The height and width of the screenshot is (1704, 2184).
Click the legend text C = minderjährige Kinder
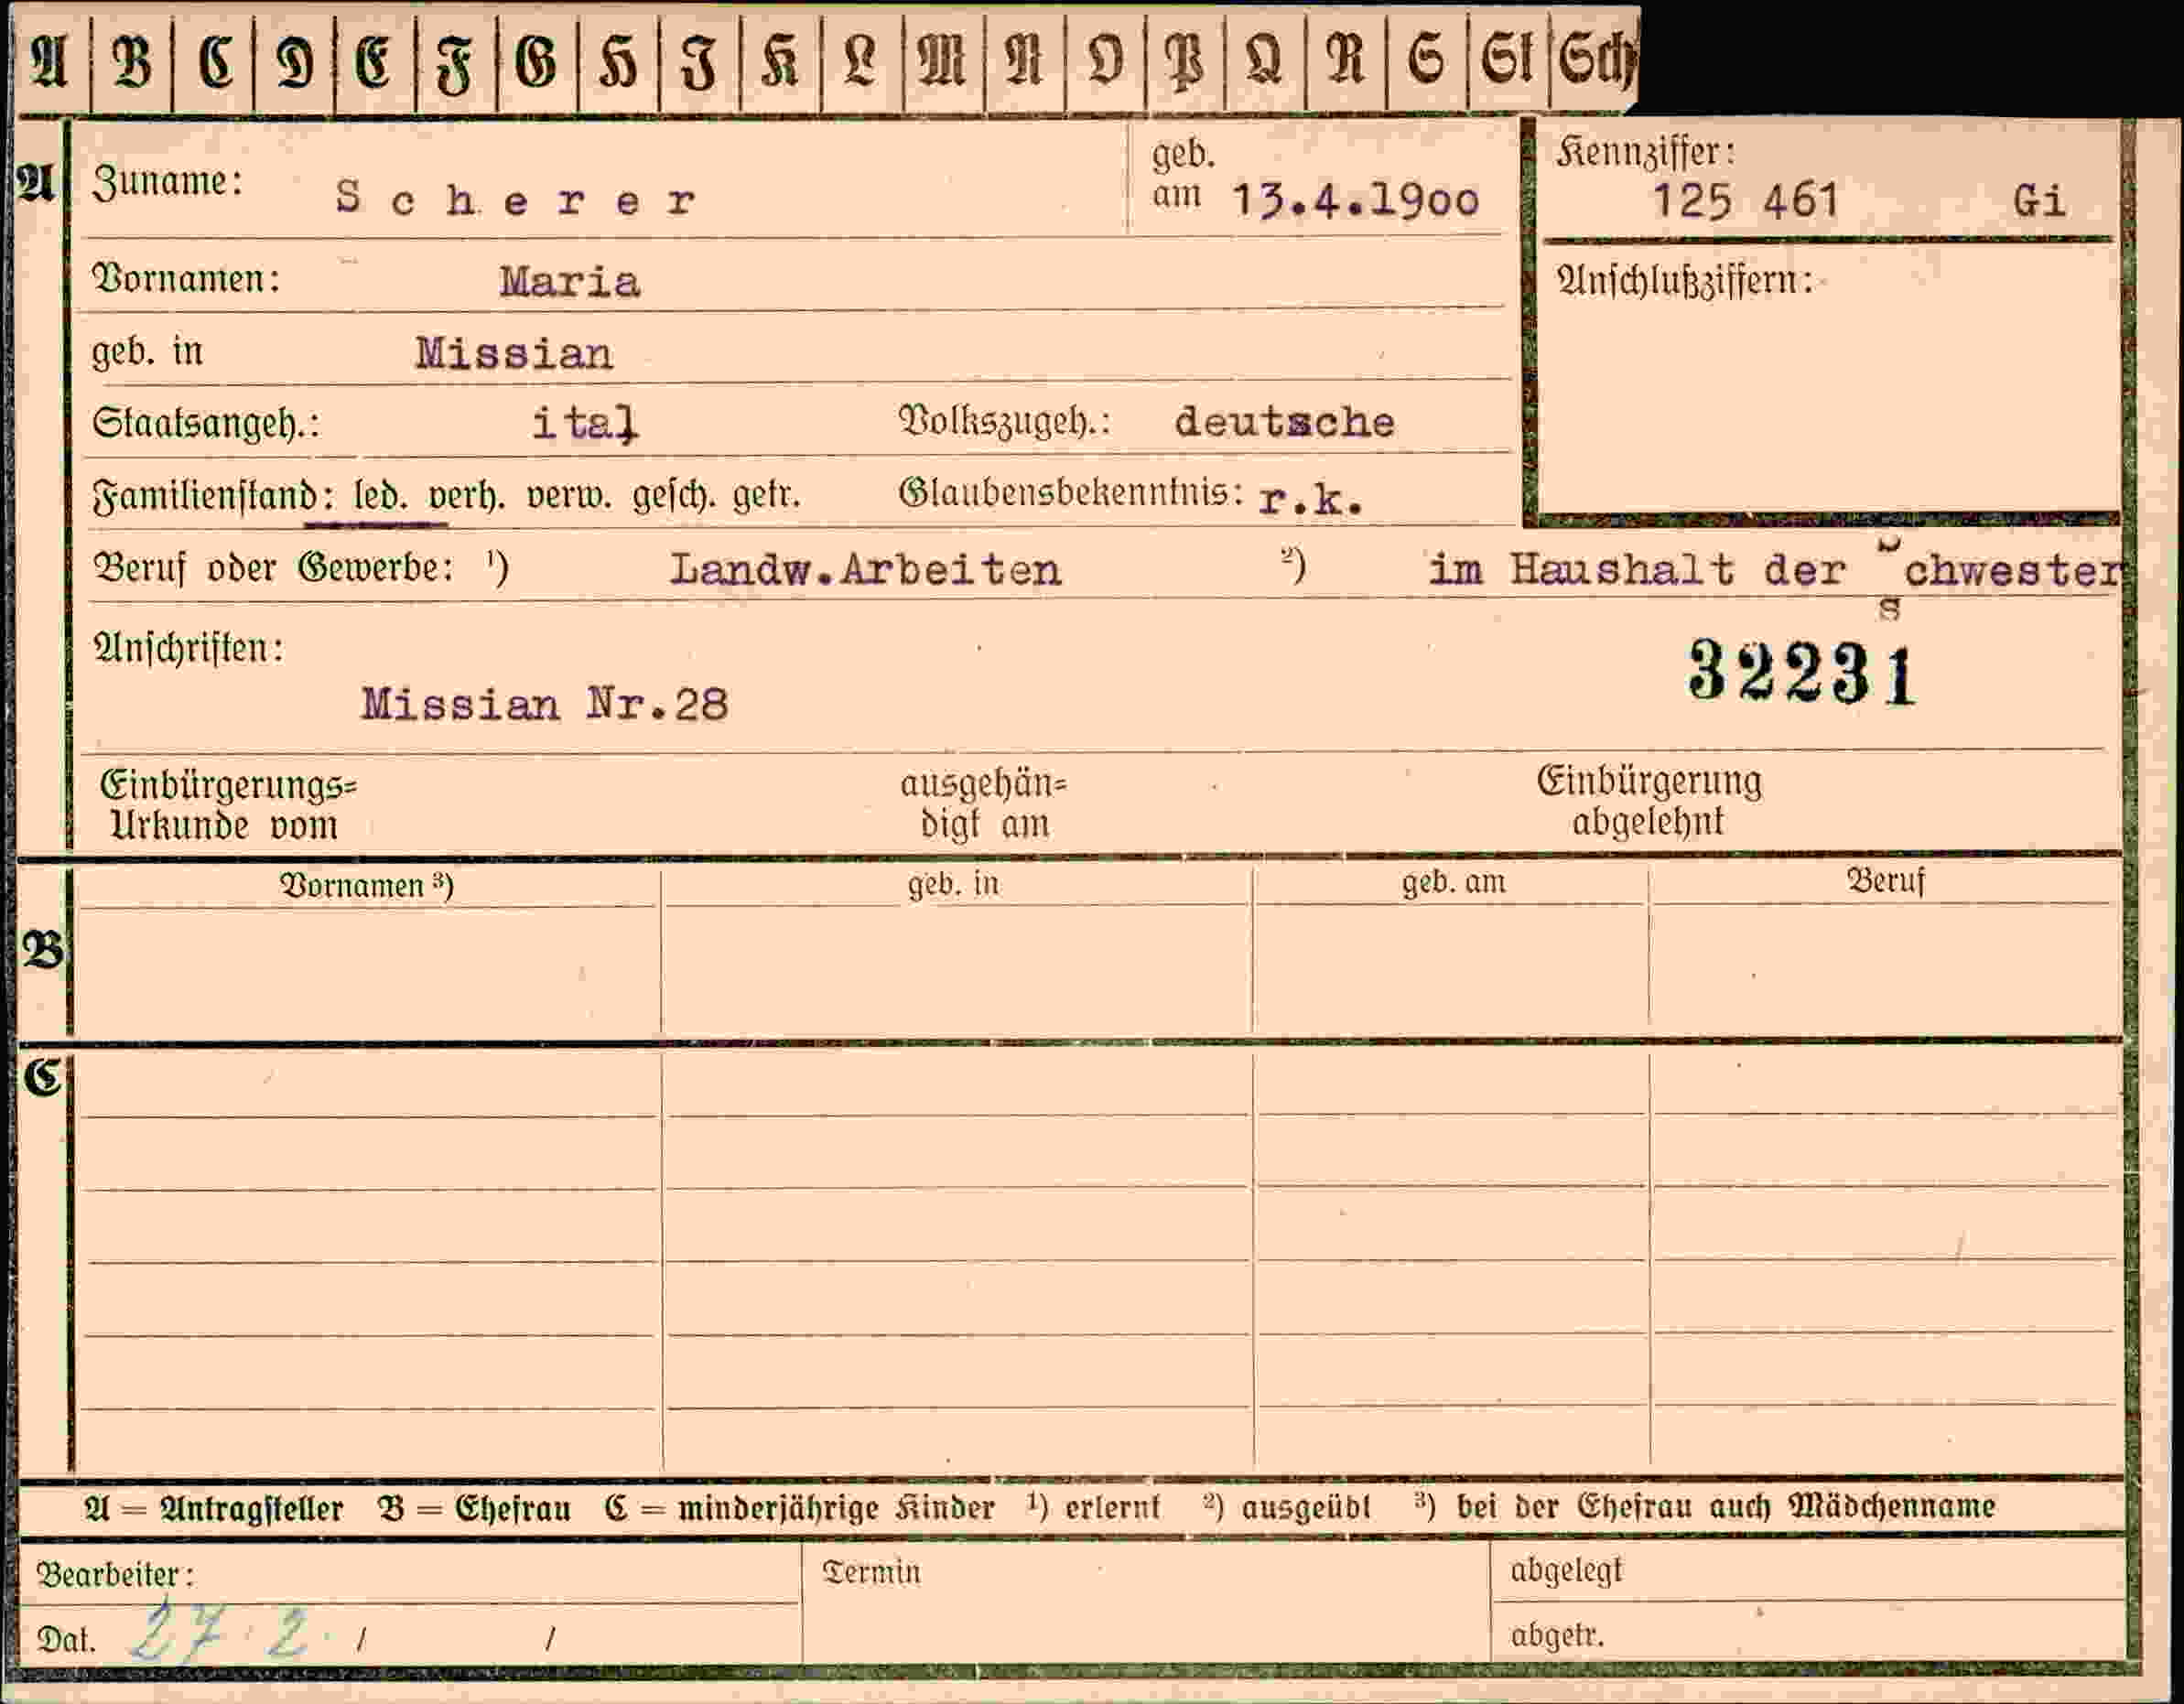point(800,1508)
